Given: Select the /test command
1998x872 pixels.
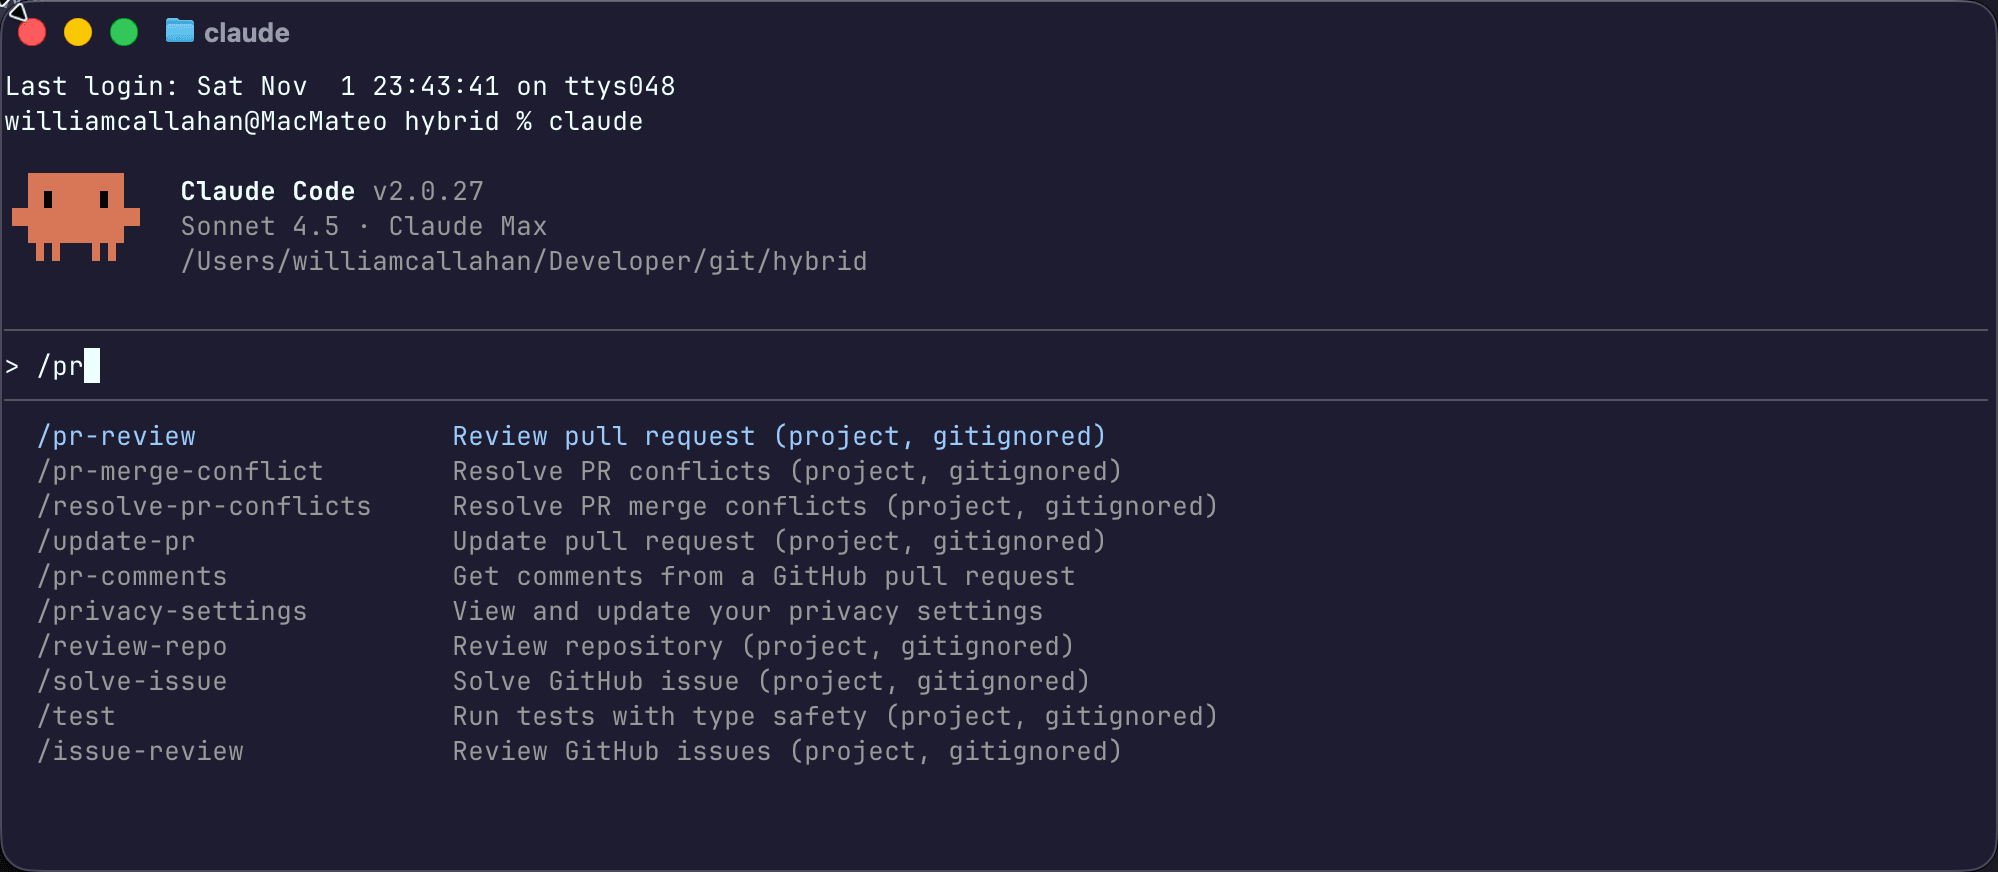Looking at the screenshot, I should click(x=75, y=716).
